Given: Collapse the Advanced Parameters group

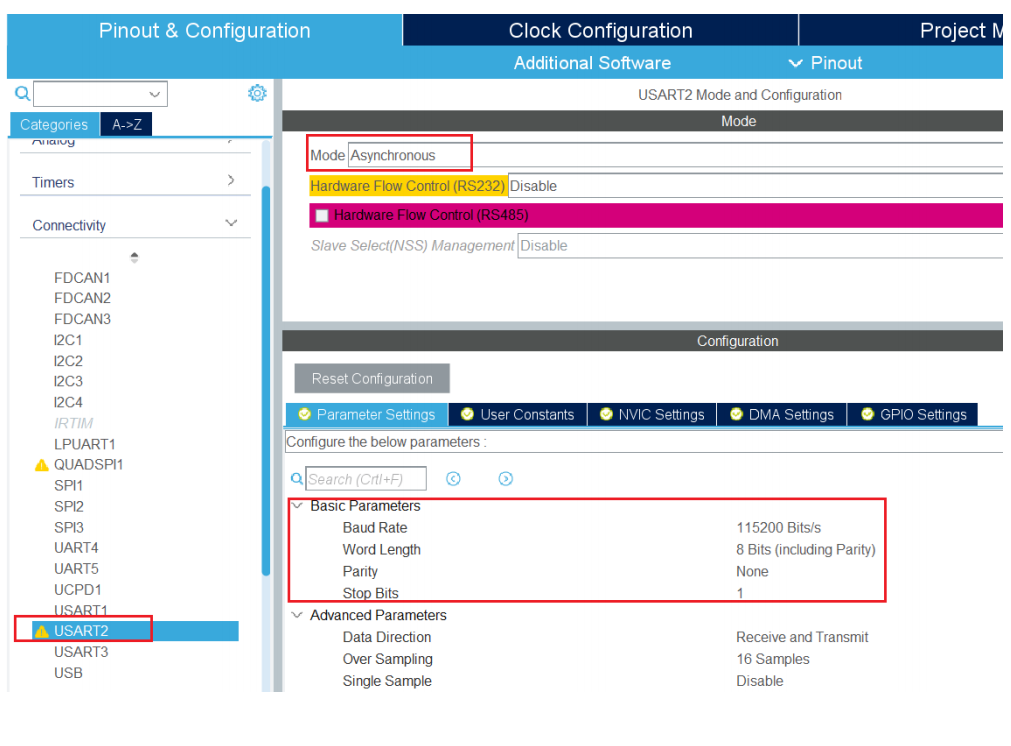Looking at the screenshot, I should point(297,615).
